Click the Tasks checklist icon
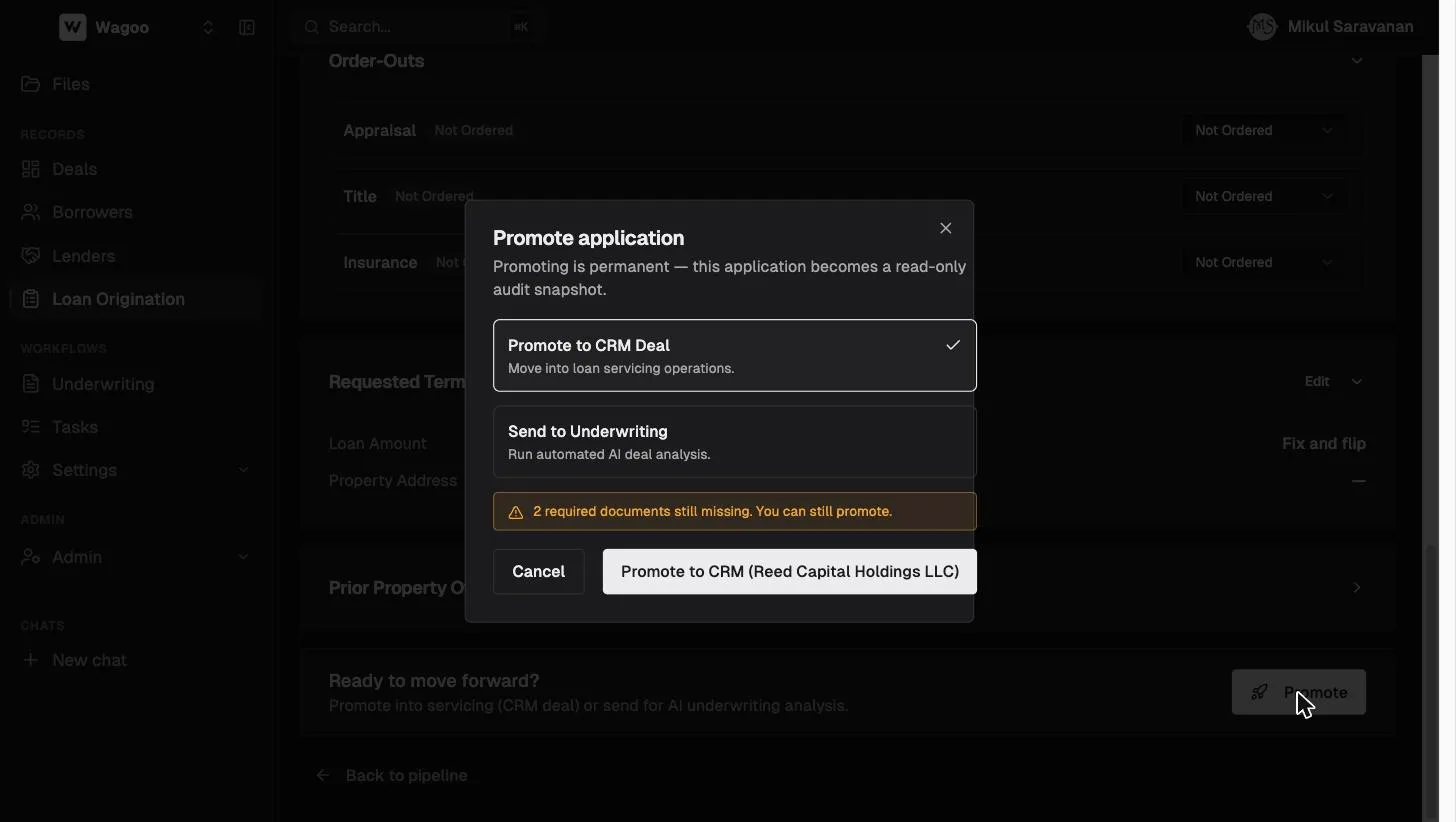The width and height of the screenshot is (1456, 822). [x=31, y=427]
